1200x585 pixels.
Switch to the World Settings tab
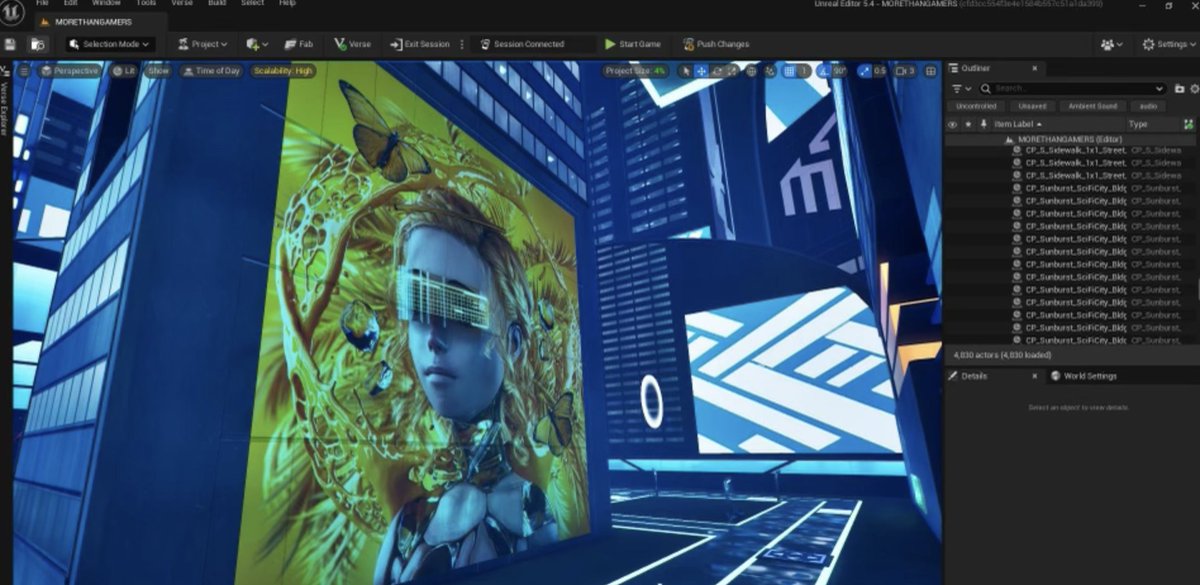tap(1083, 376)
